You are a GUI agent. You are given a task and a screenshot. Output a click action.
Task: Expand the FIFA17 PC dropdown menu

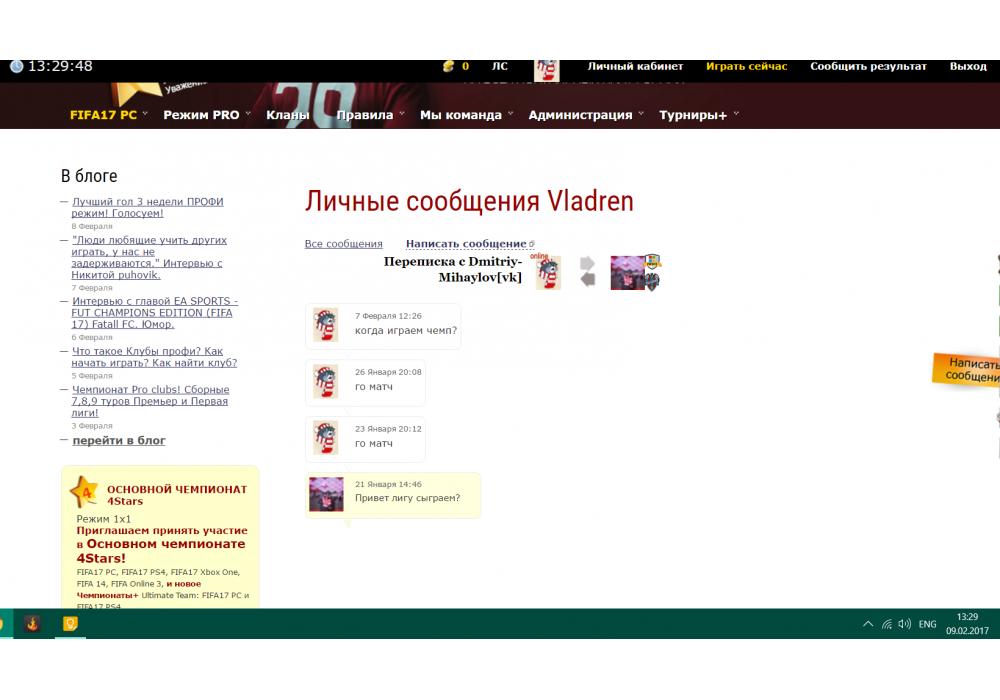108,115
